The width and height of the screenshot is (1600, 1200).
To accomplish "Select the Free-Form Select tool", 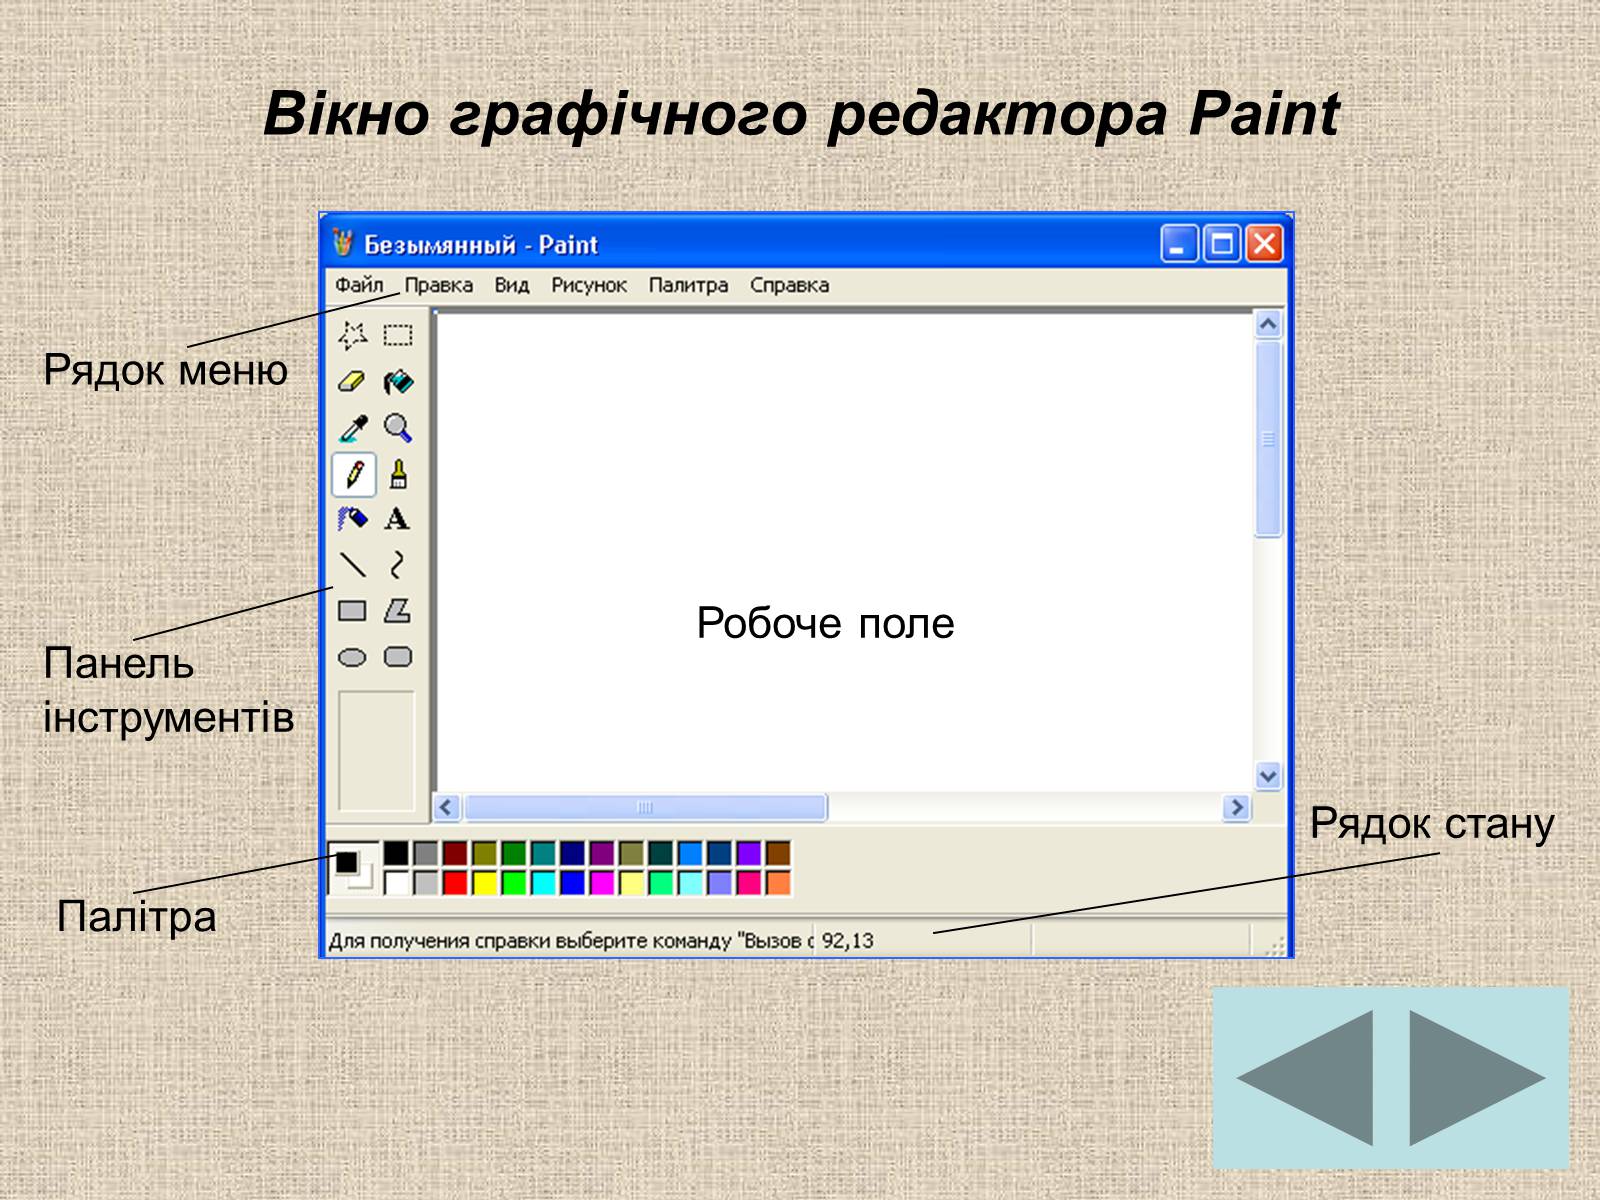I will pyautogui.click(x=352, y=335).
